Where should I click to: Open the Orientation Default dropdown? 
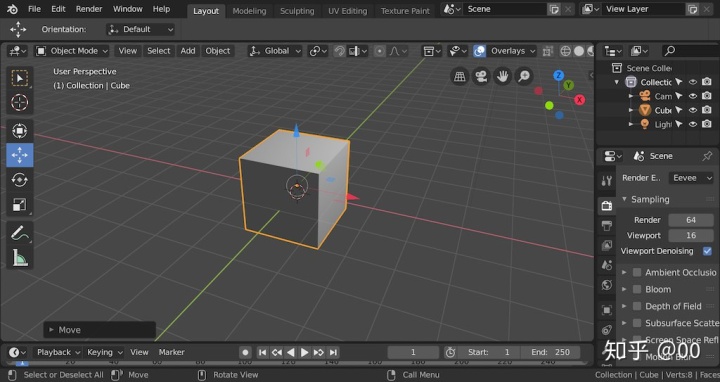(140, 29)
